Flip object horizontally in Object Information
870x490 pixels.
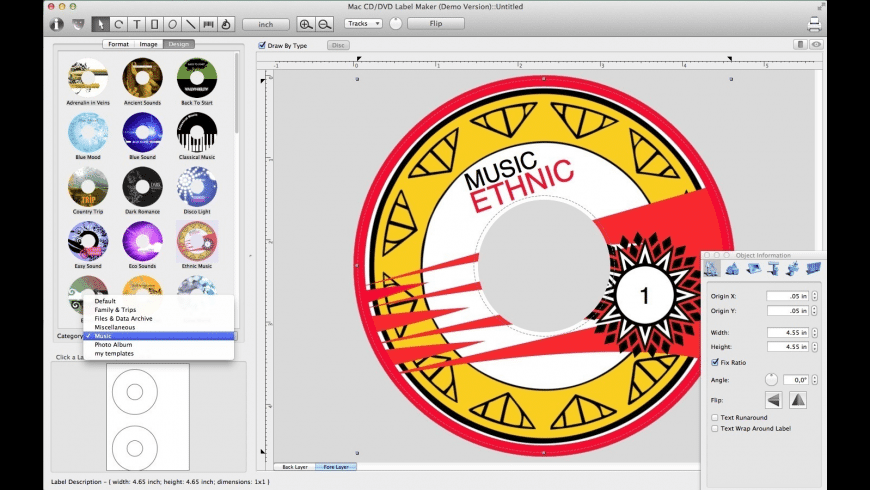pyautogui.click(x=774, y=399)
